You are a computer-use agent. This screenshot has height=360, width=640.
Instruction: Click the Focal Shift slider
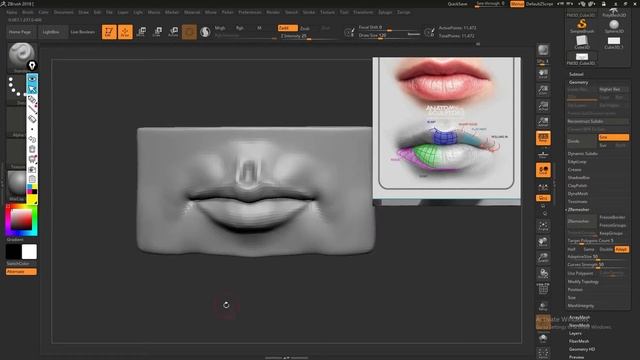[389, 27]
